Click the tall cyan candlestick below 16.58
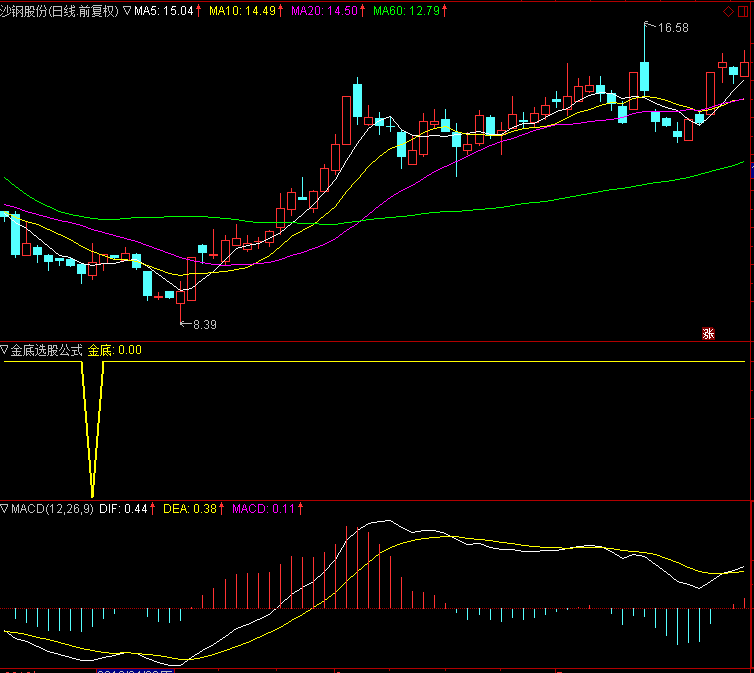This screenshot has width=754, height=673. point(644,76)
